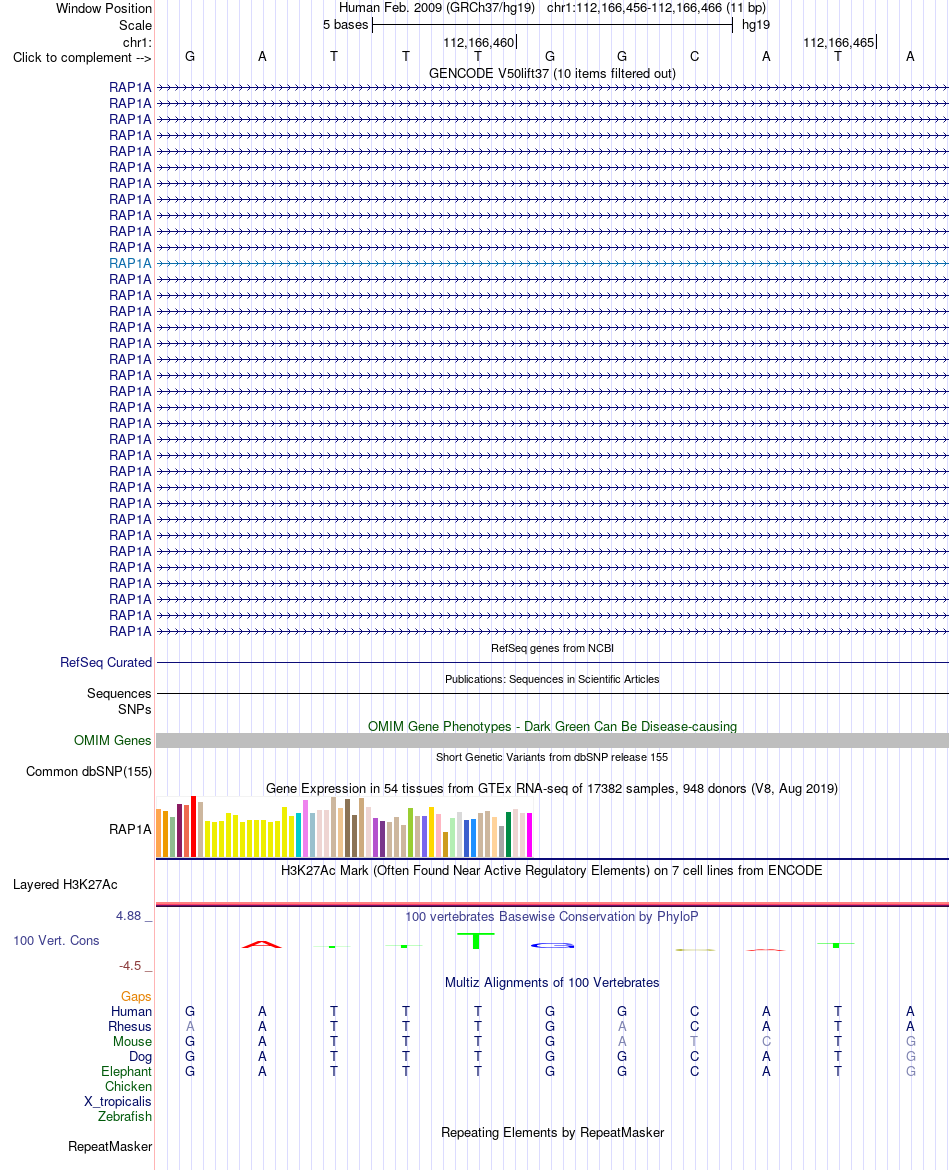Select the Gaps label in Multiz alignment
This screenshot has height=1170, width=950.
point(136,997)
